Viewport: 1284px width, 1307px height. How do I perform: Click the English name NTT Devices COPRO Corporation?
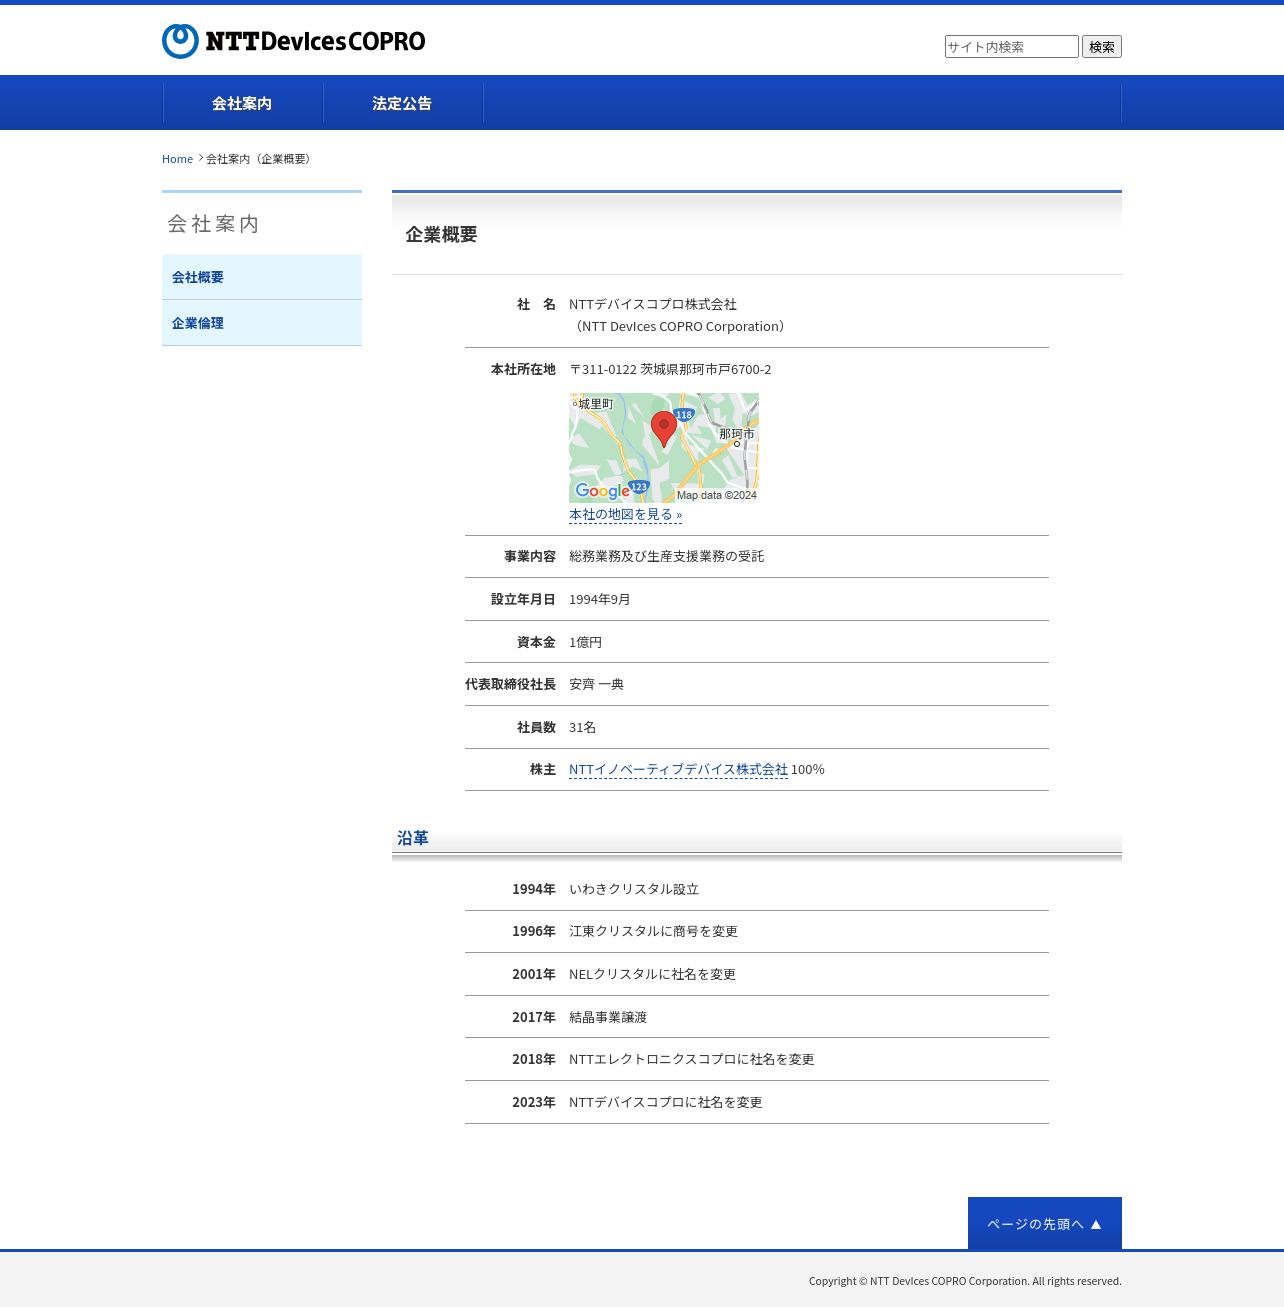[680, 327]
